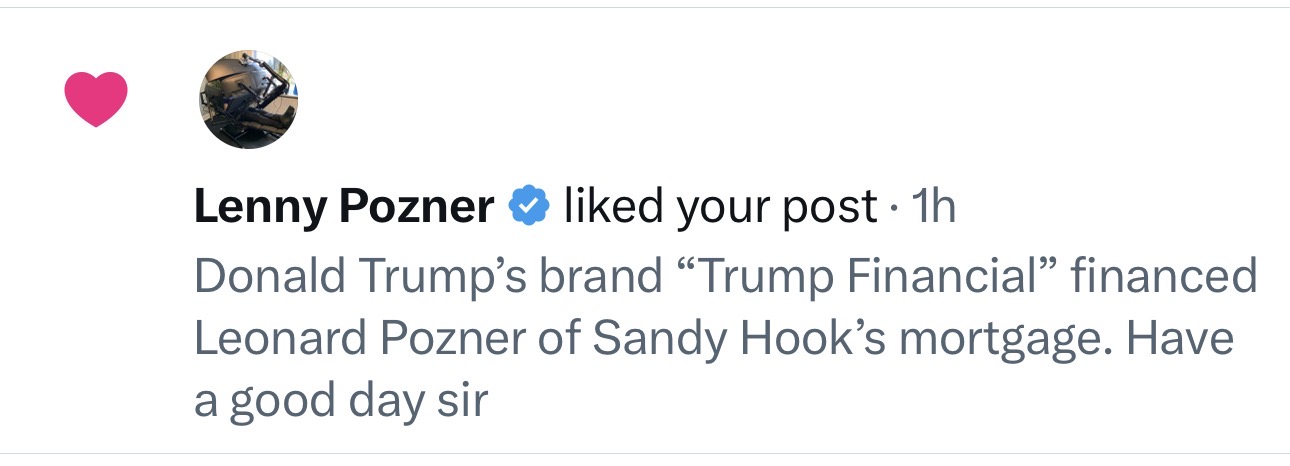This screenshot has height=466, width=1290.
Task: Click the dot separator before 1h
Action: pyautogui.click(x=895, y=209)
